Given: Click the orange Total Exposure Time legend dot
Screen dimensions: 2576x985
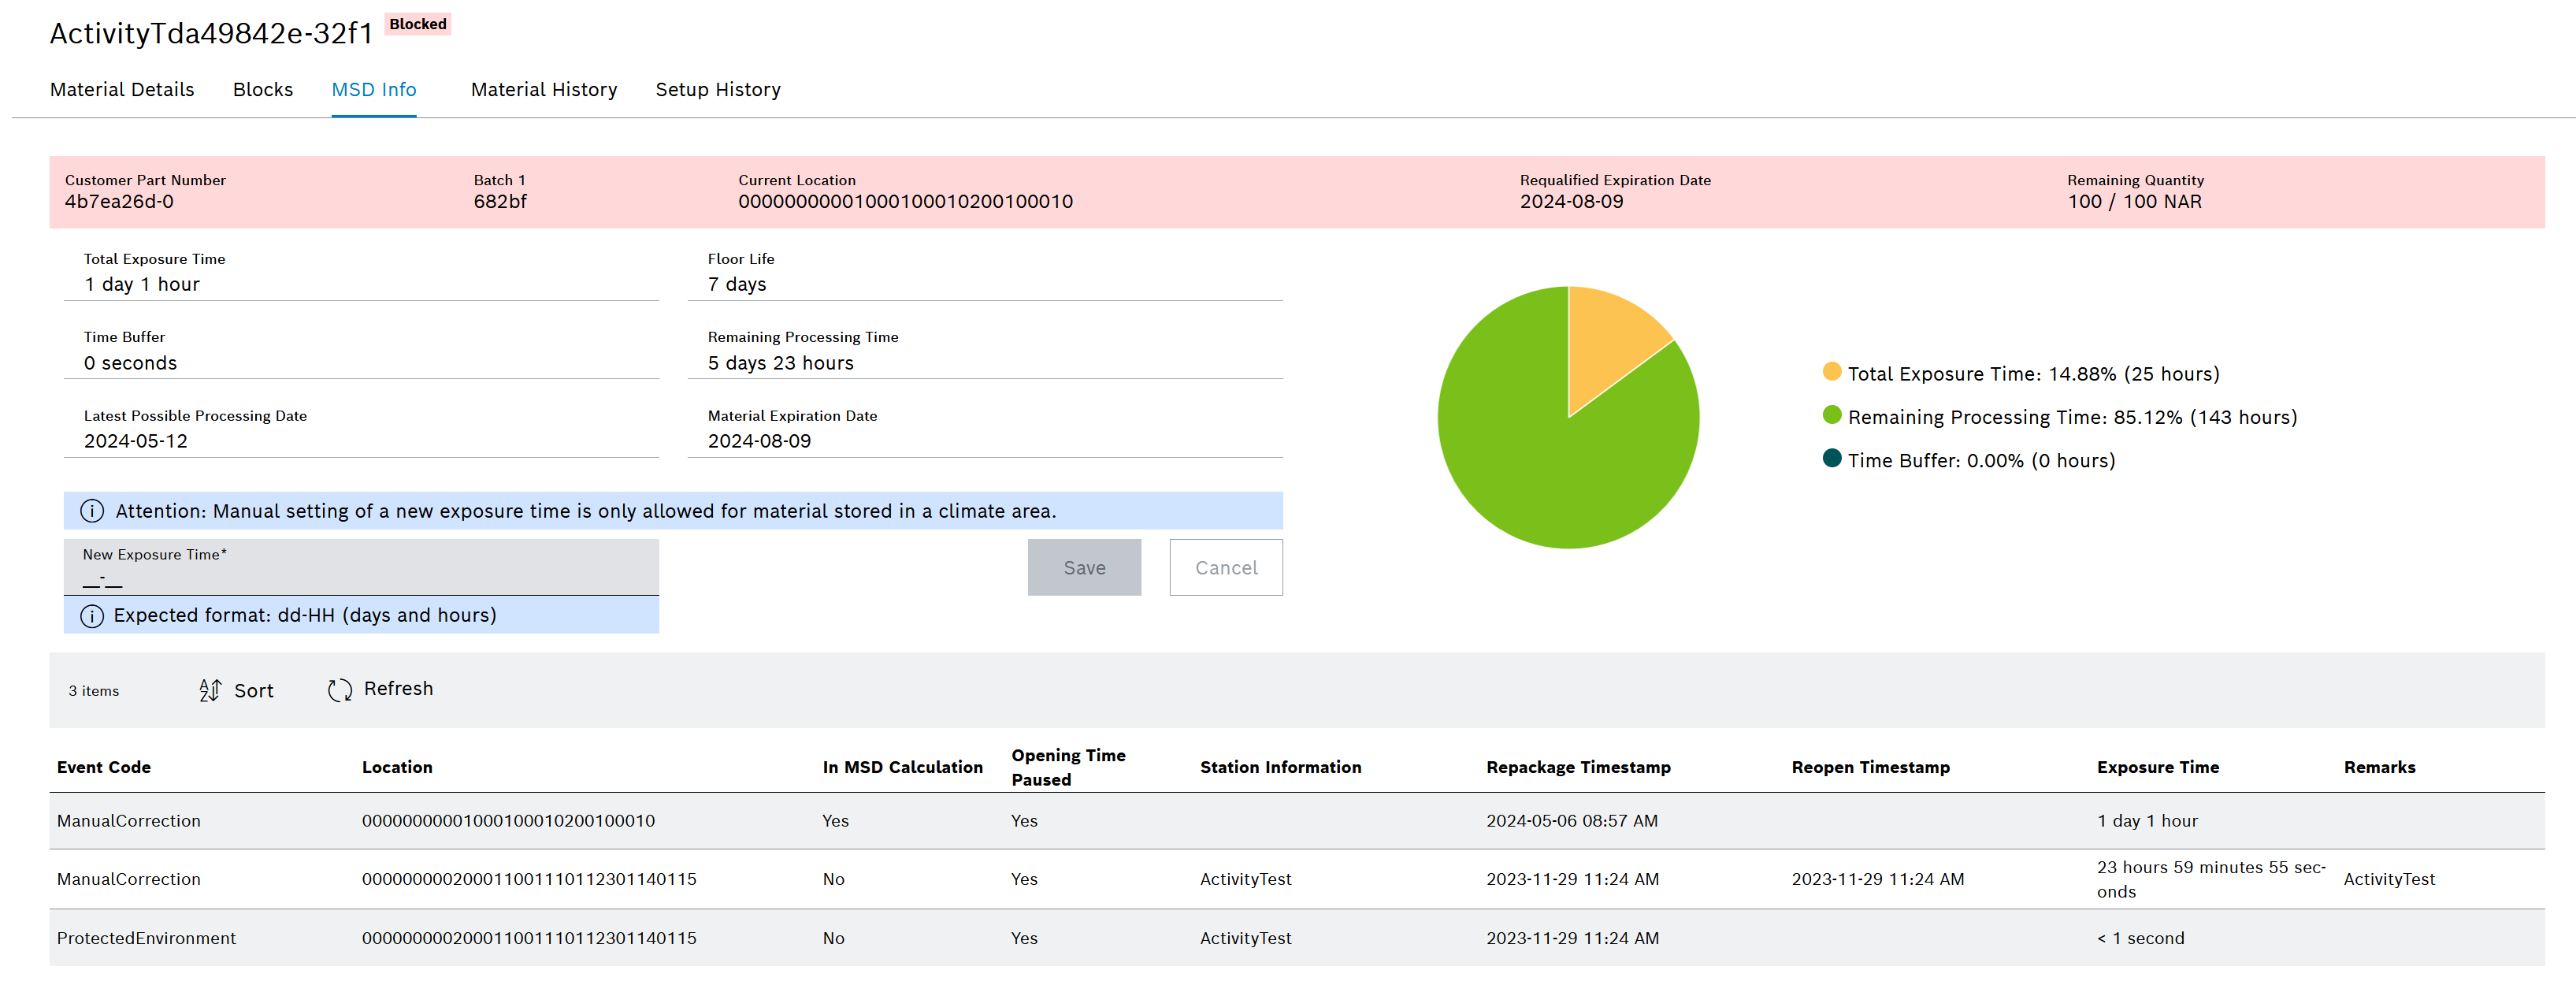Looking at the screenshot, I should (x=1832, y=372).
